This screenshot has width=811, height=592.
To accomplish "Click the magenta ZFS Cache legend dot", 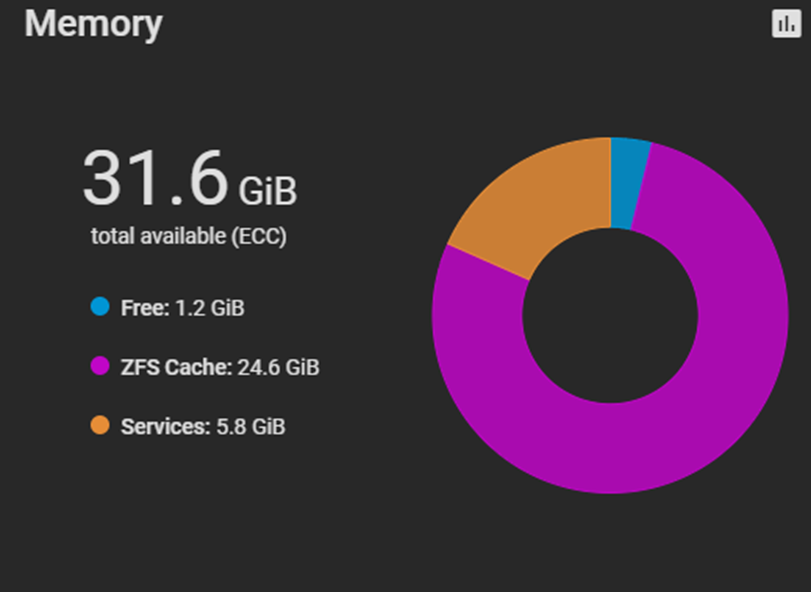I will 100,366.
